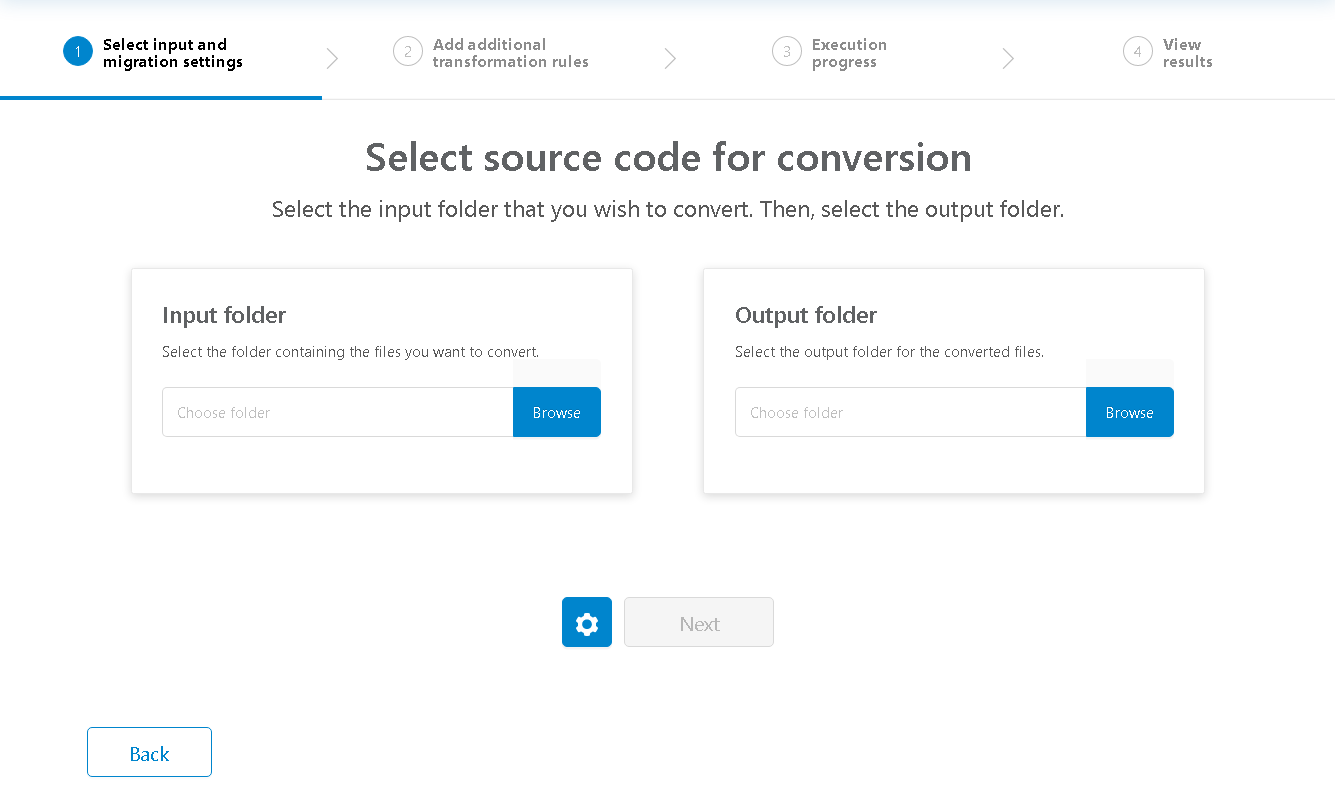This screenshot has height=800, width=1335.
Task: Click the step 3 number circle
Action: [787, 52]
